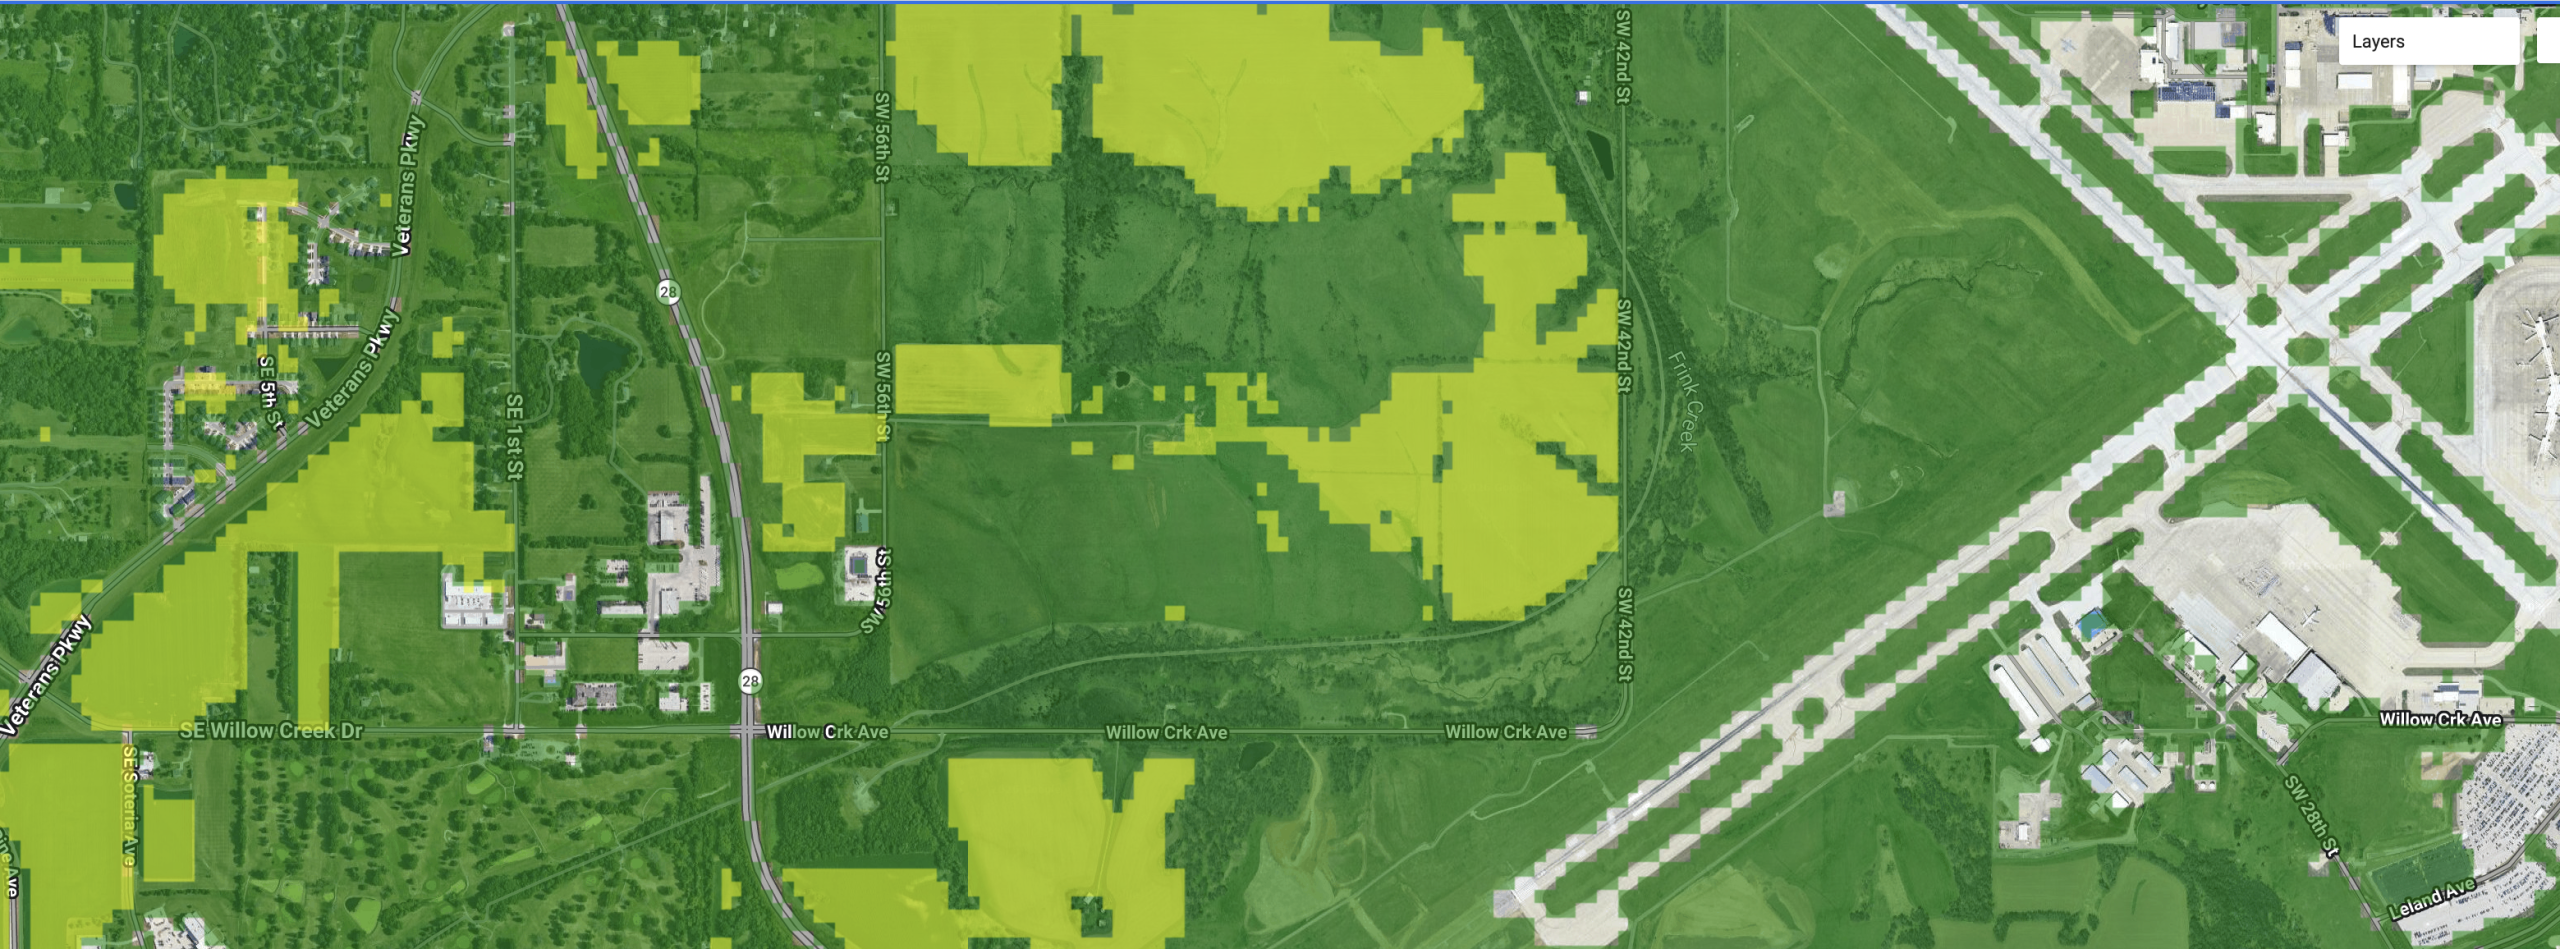Open the Layers panel button
Image resolution: width=2560 pixels, height=949 pixels.
pos(2428,42)
